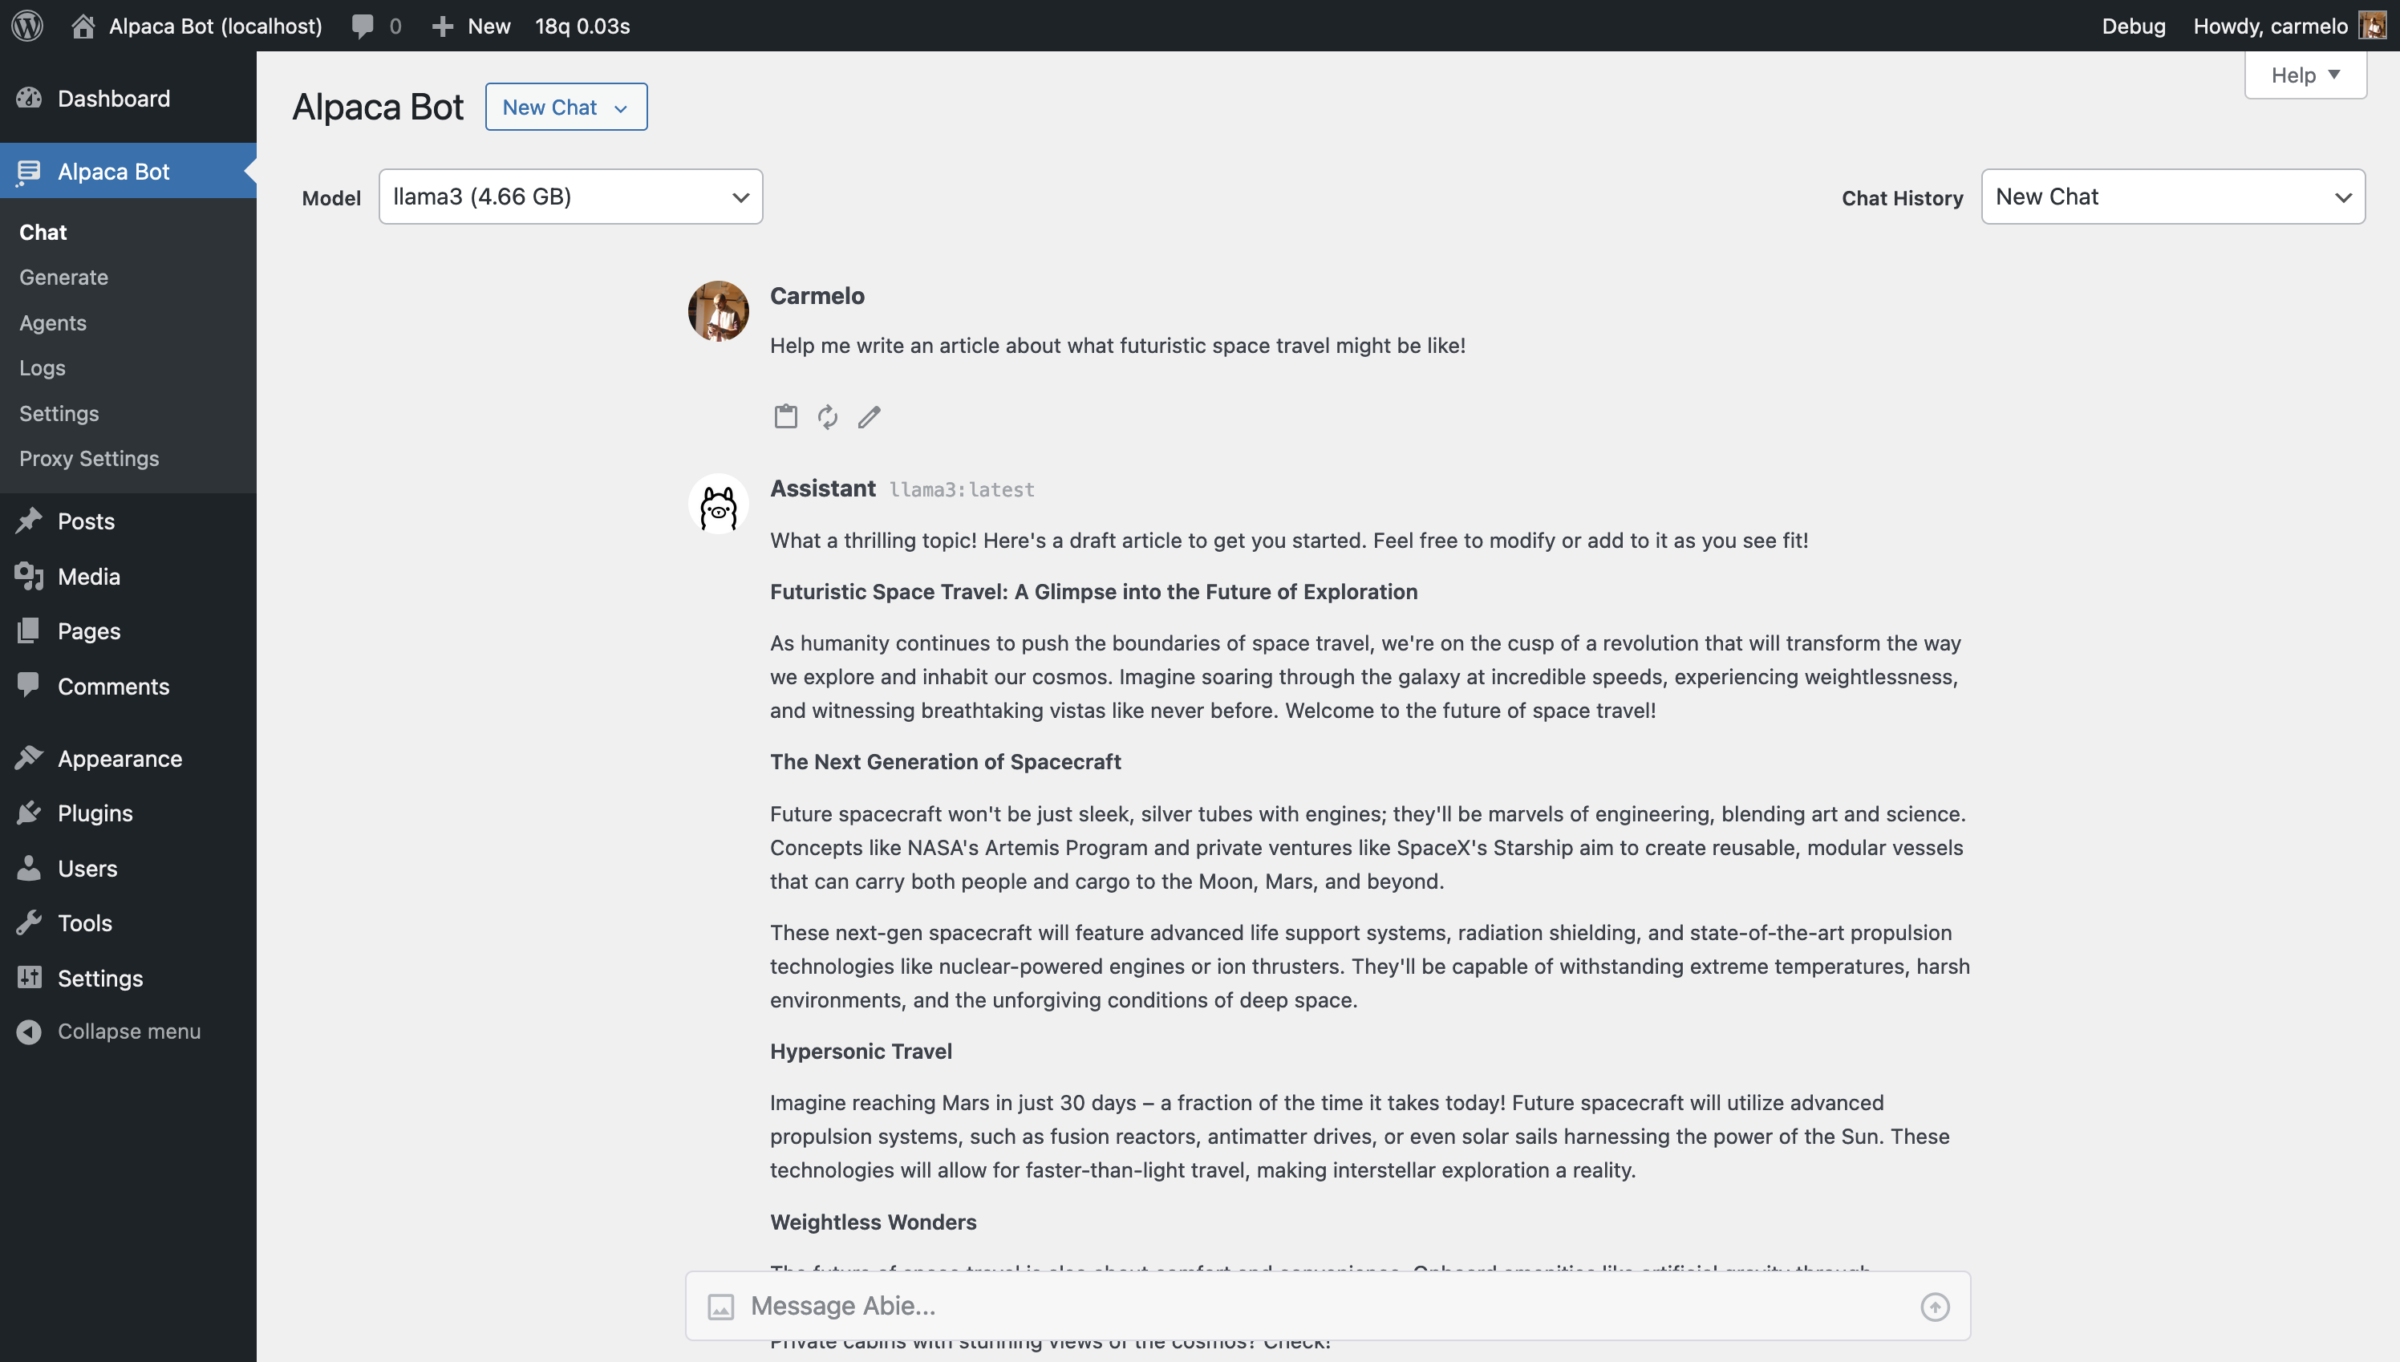Go to Agents in Alpaca Bot menu
The height and width of the screenshot is (1362, 2400).
coord(53,323)
